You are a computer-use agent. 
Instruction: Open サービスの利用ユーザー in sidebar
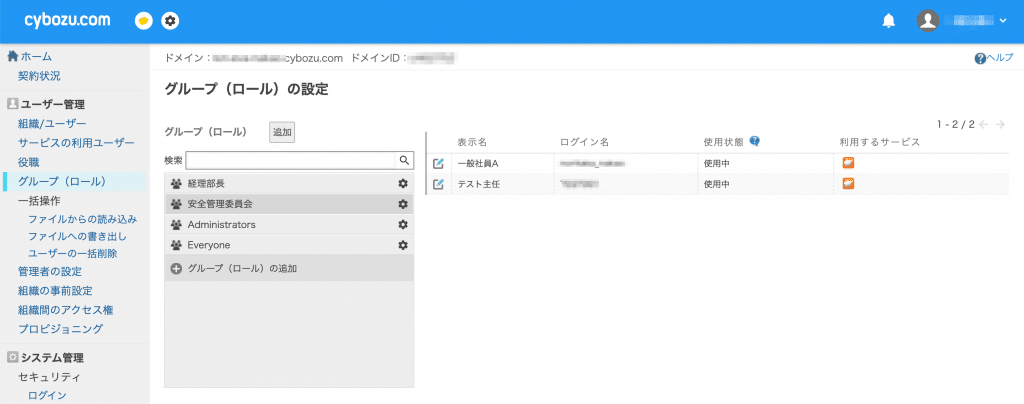76,143
